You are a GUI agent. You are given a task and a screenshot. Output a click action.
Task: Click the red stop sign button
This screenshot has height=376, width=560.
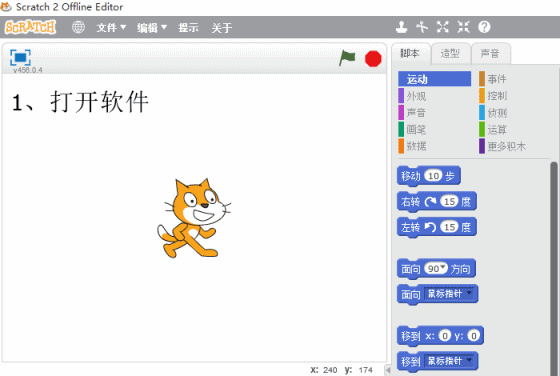coord(373,59)
